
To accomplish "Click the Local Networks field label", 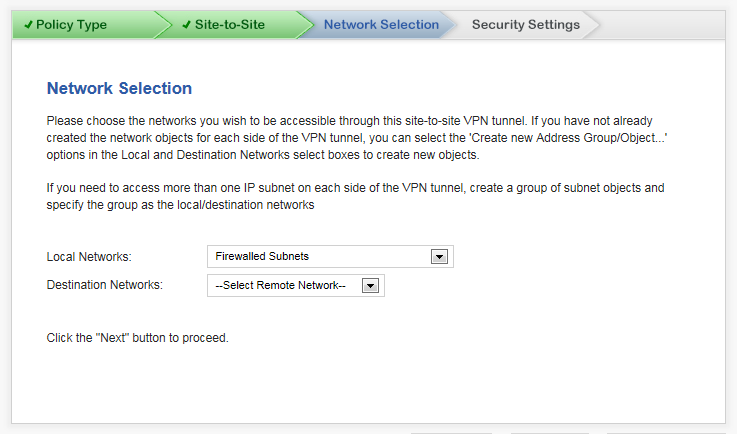I will pyautogui.click(x=89, y=257).
